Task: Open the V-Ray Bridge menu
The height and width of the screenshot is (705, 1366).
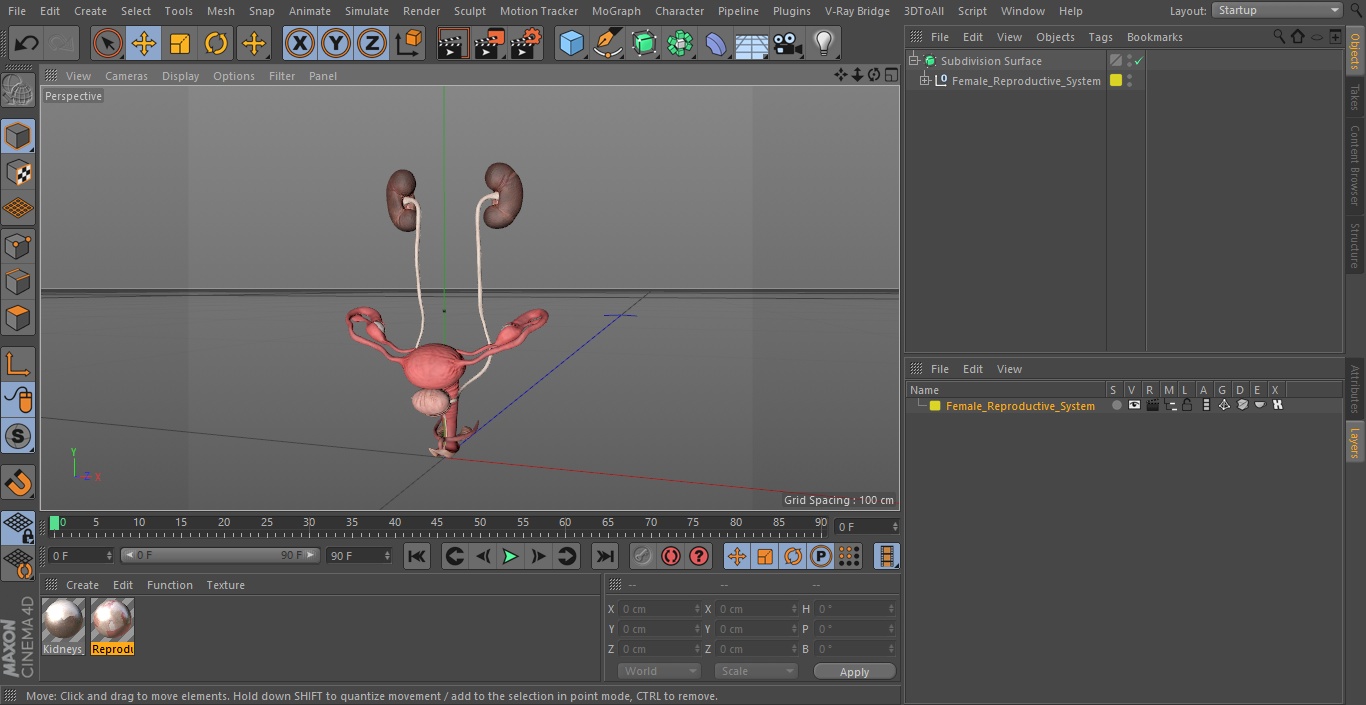Action: pyautogui.click(x=857, y=11)
